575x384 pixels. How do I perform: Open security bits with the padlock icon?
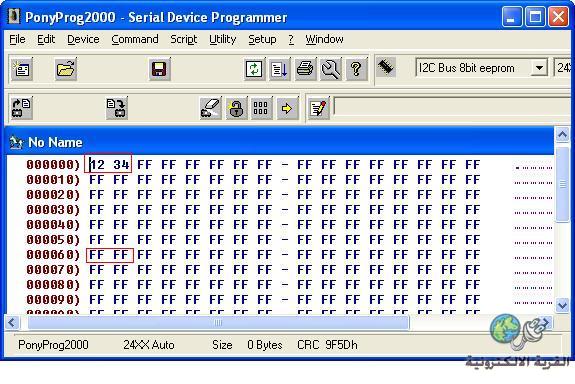[236, 108]
